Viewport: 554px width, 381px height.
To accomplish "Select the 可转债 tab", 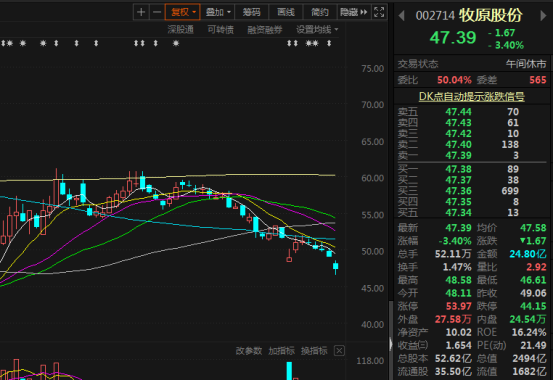I will 220,30.
